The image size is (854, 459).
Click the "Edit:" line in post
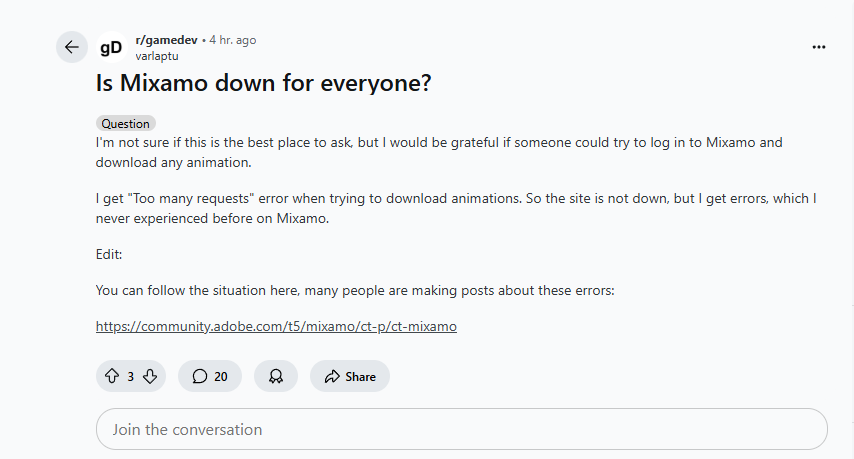[x=109, y=254]
